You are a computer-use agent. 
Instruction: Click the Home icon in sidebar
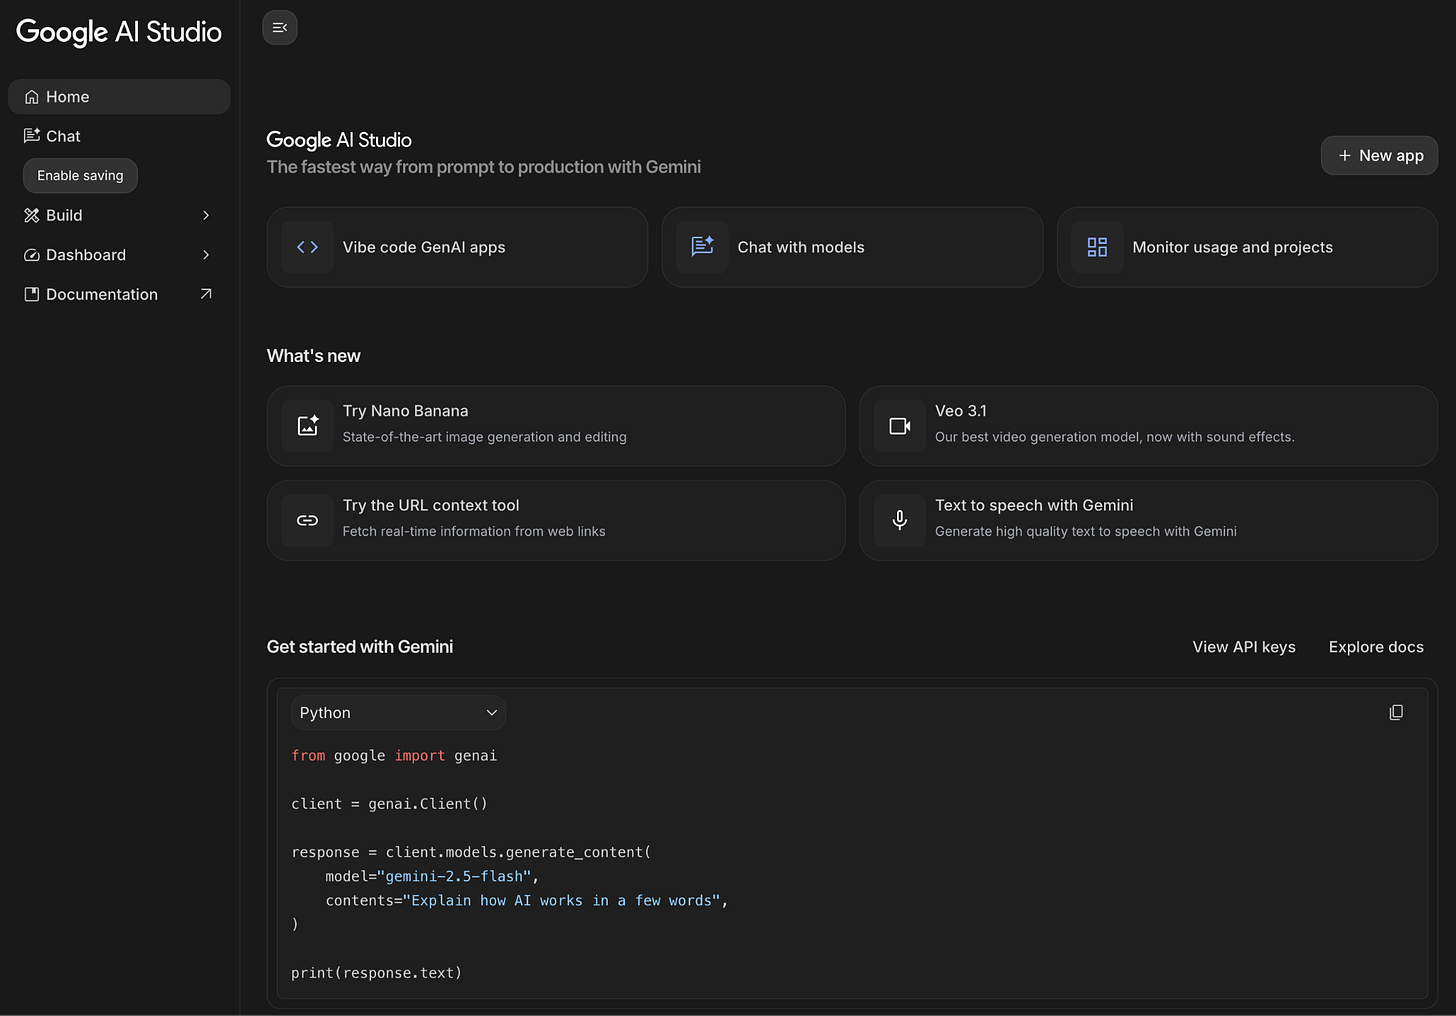click(x=32, y=97)
